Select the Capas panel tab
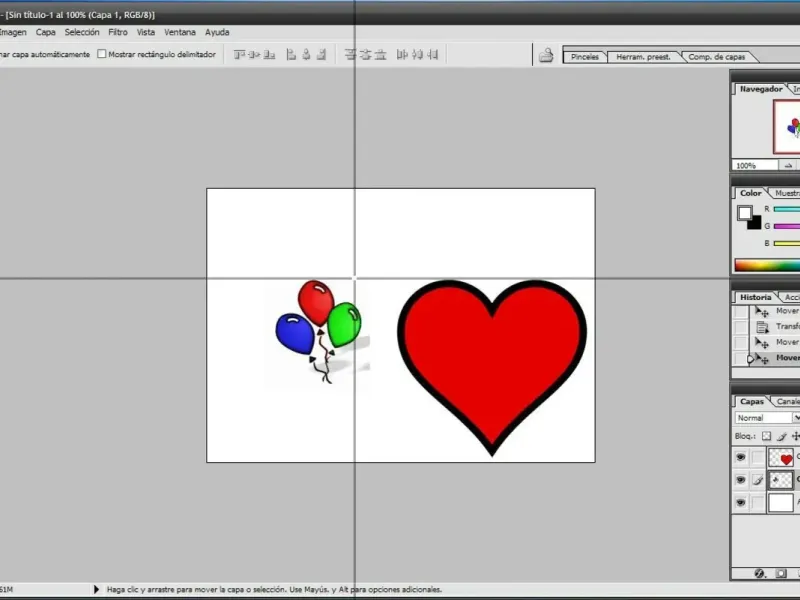800x600 pixels. pos(752,402)
